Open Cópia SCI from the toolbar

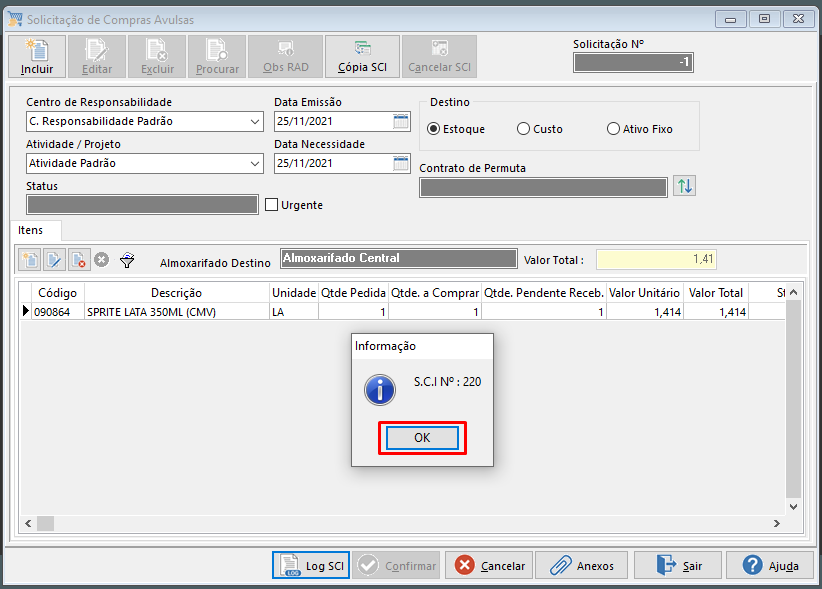[x=362, y=57]
